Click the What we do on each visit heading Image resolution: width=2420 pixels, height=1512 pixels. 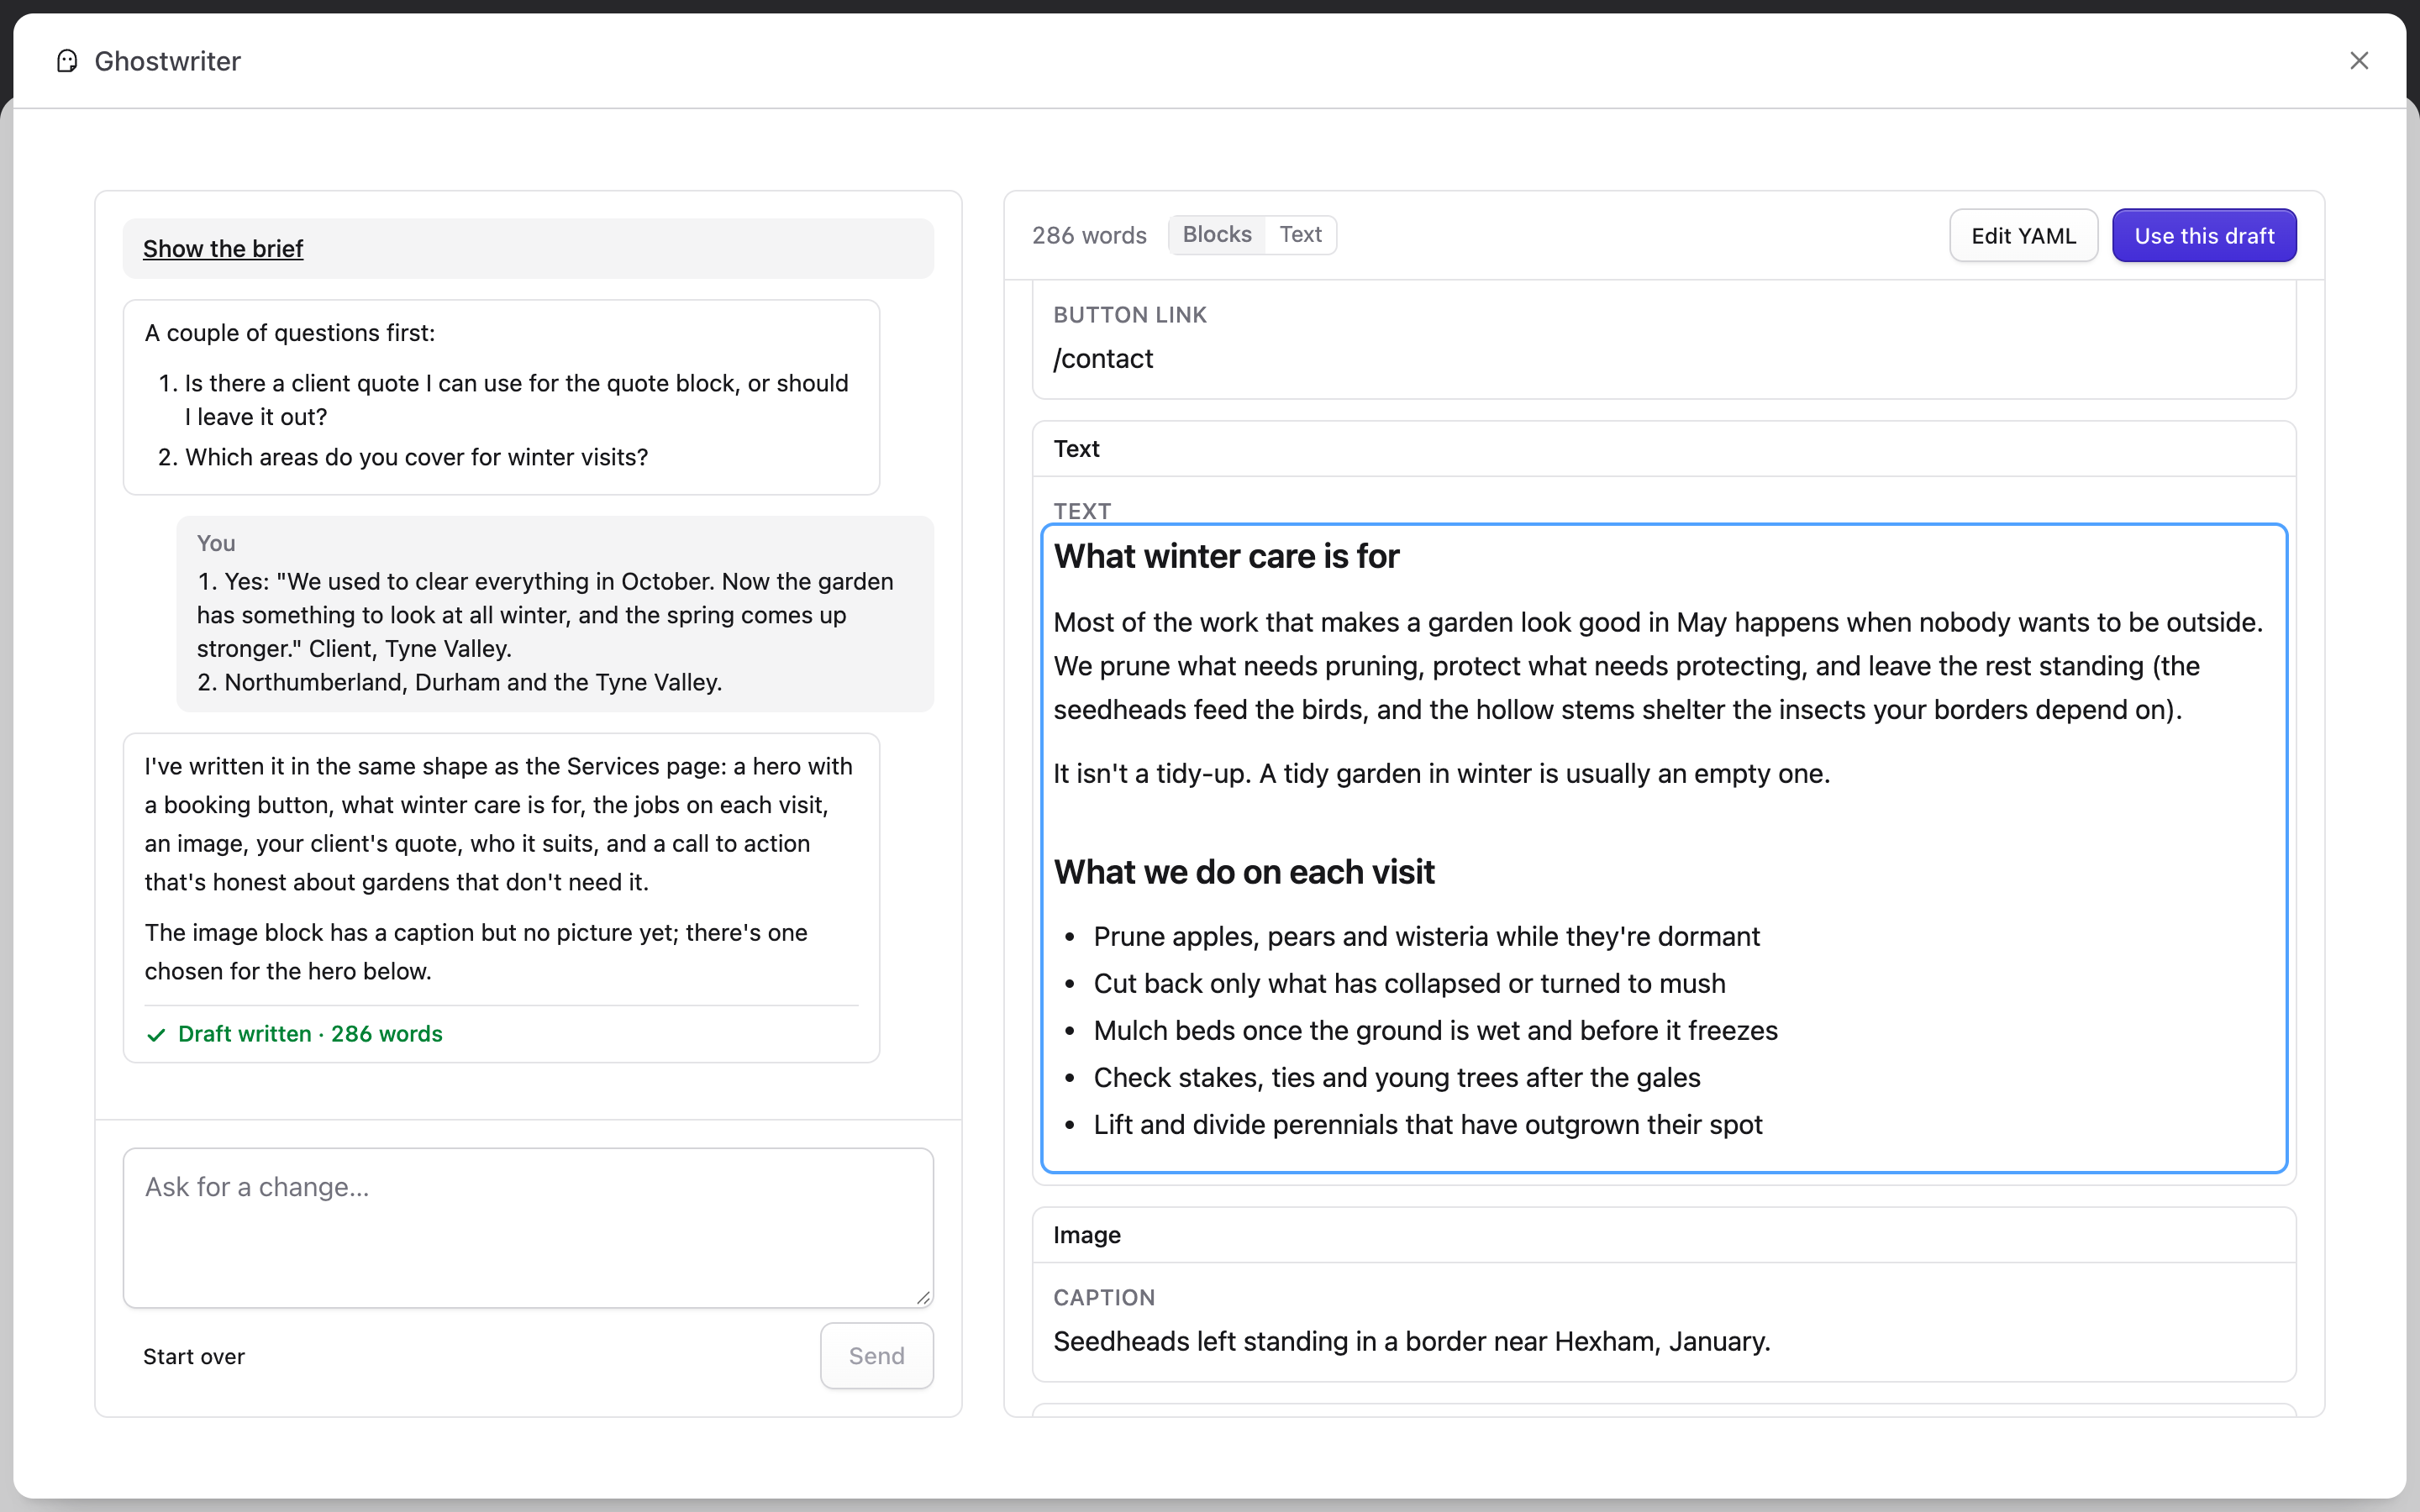pyautogui.click(x=1244, y=872)
